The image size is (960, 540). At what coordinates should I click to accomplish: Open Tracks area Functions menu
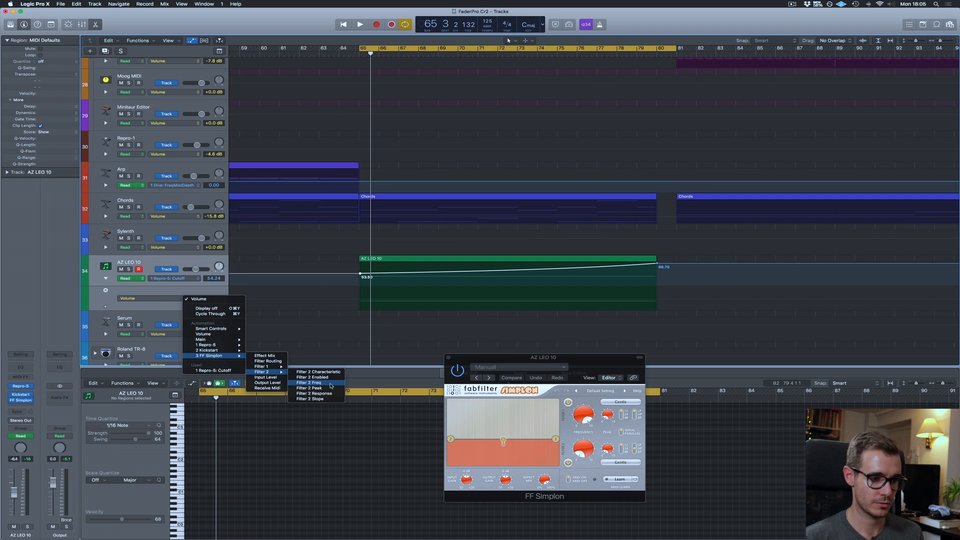138,40
